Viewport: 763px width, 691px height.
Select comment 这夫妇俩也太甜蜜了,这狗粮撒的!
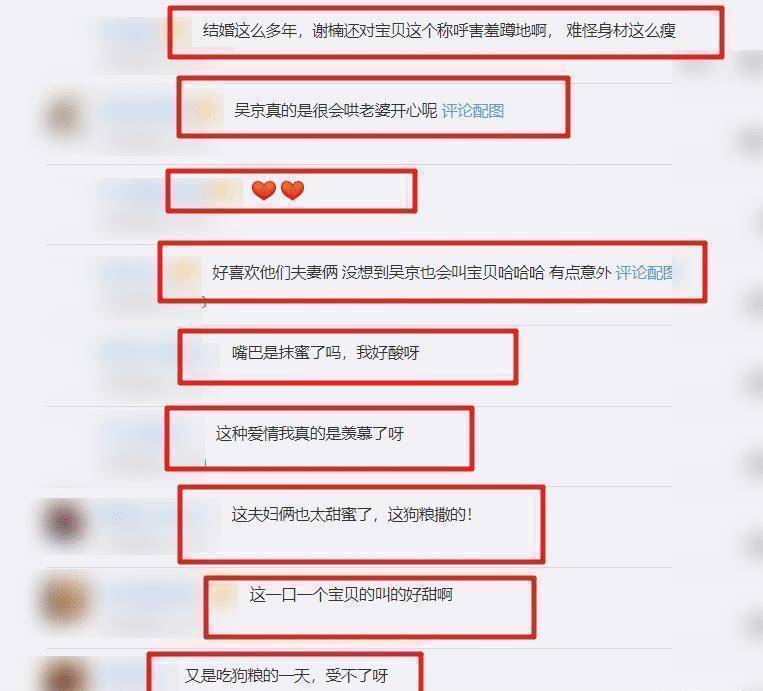point(352,514)
